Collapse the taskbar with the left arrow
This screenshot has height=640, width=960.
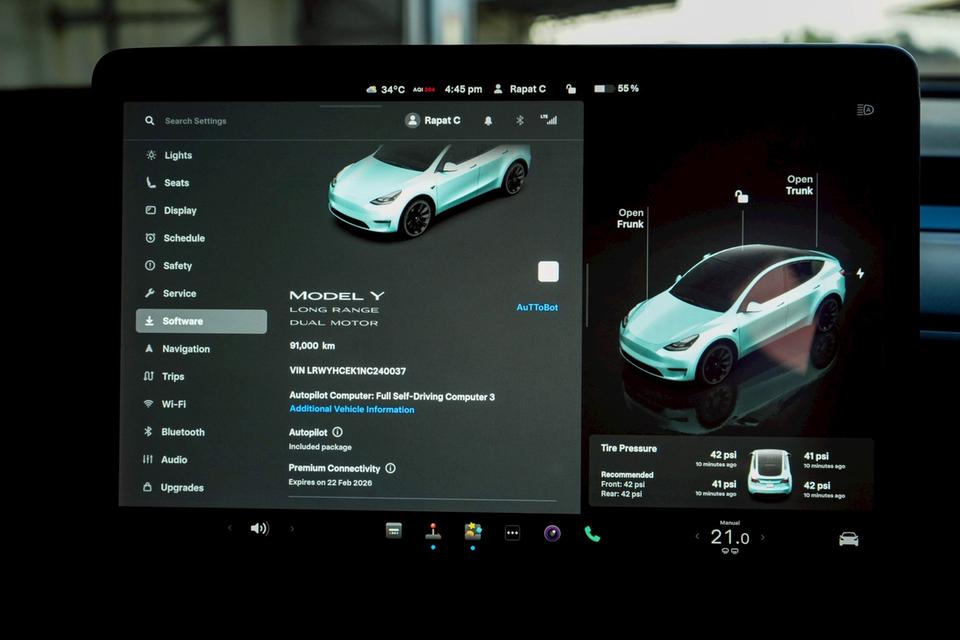(x=228, y=528)
